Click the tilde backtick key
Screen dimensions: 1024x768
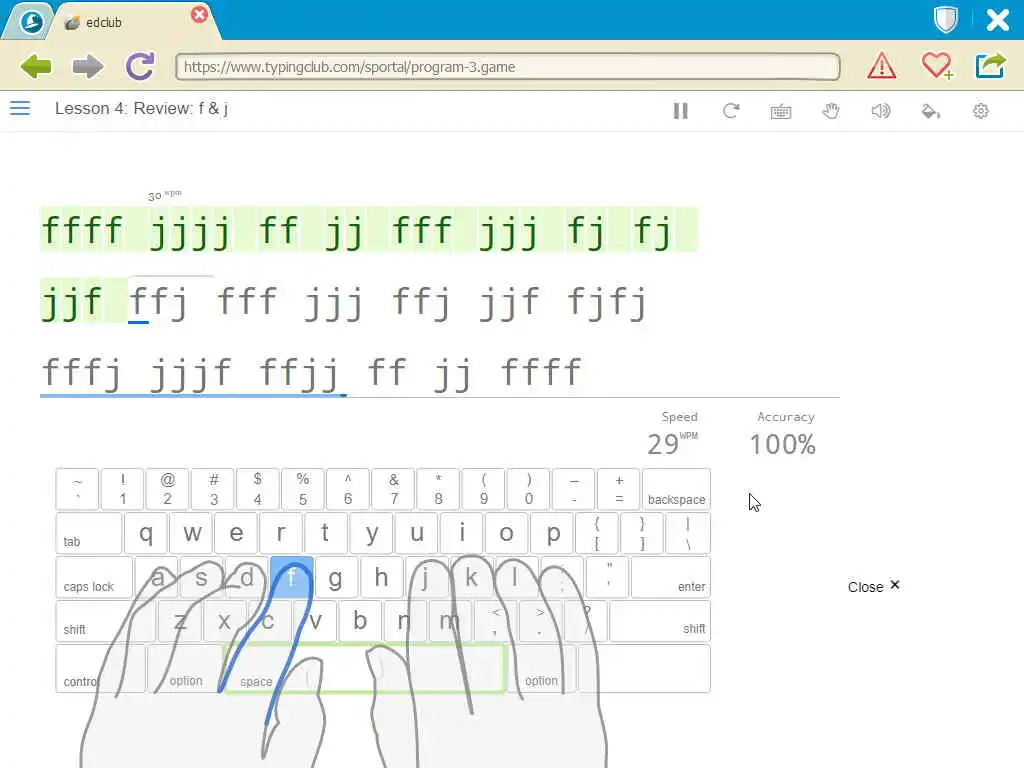click(x=77, y=489)
